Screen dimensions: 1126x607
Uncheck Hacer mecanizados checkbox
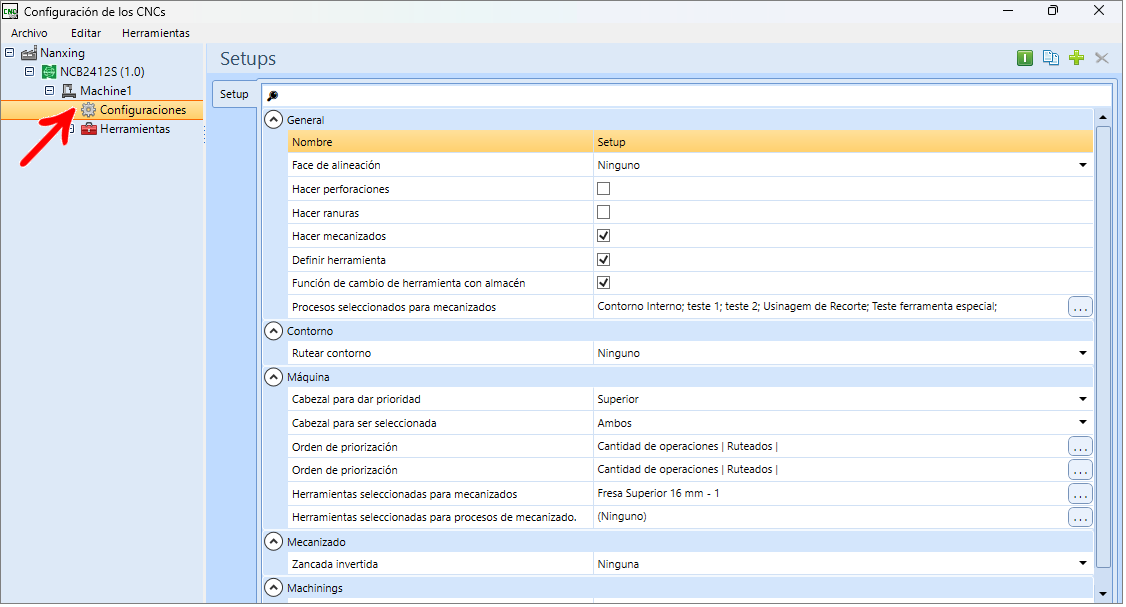tap(603, 236)
